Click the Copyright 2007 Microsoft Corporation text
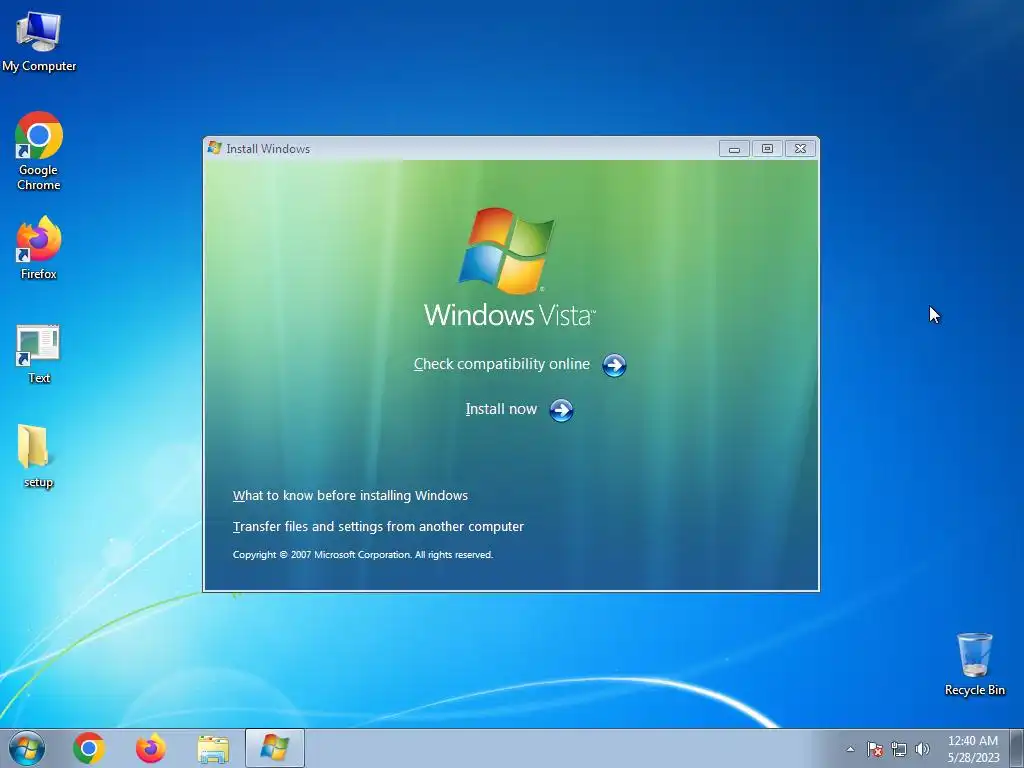This screenshot has height=768, width=1024. (362, 554)
